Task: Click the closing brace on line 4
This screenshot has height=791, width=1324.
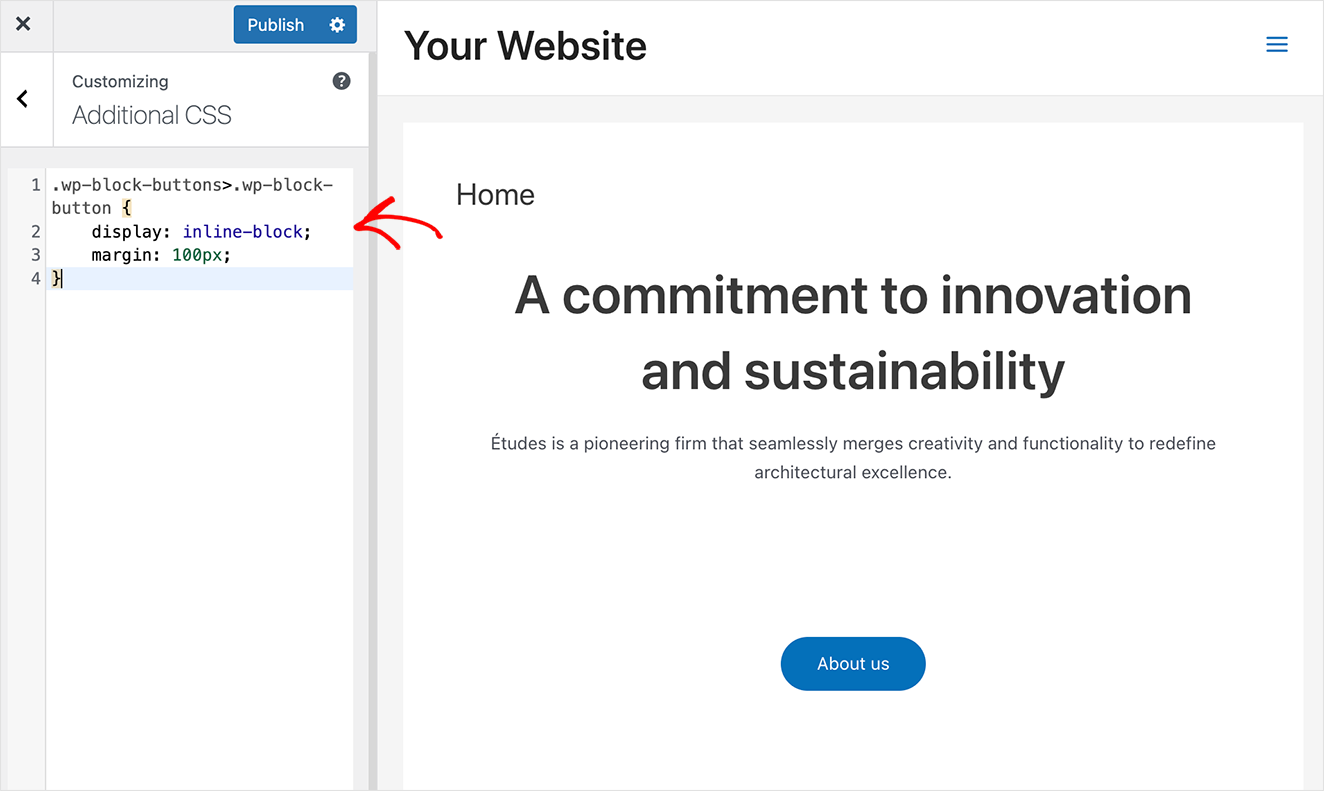Action: tap(56, 278)
